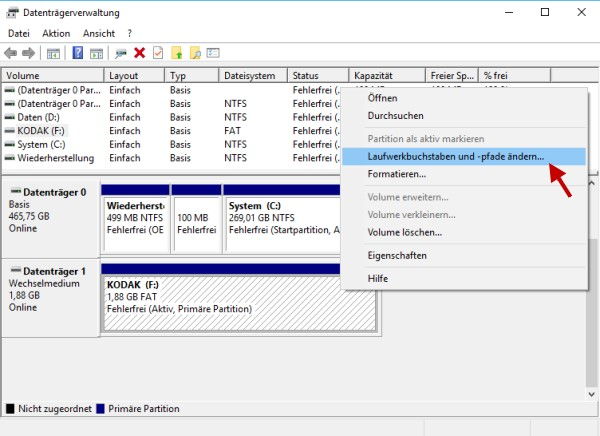
Task: Click drive icon beside KODAK (F:) in list
Action: [10, 131]
